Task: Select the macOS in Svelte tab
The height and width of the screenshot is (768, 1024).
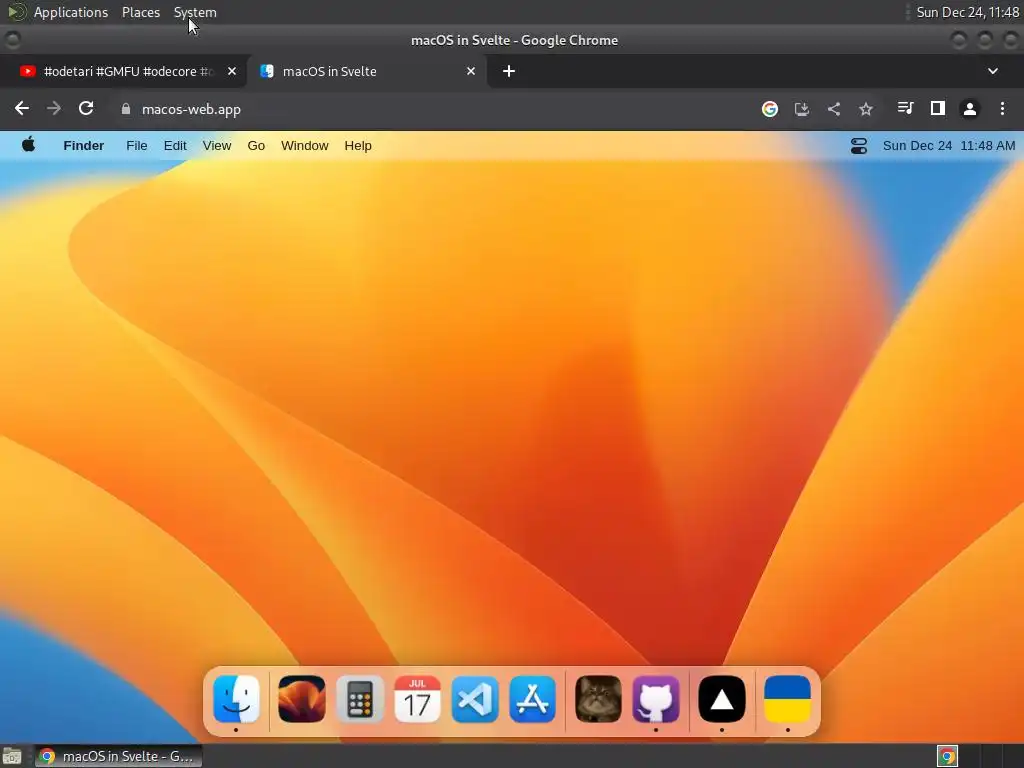Action: pyautogui.click(x=366, y=71)
